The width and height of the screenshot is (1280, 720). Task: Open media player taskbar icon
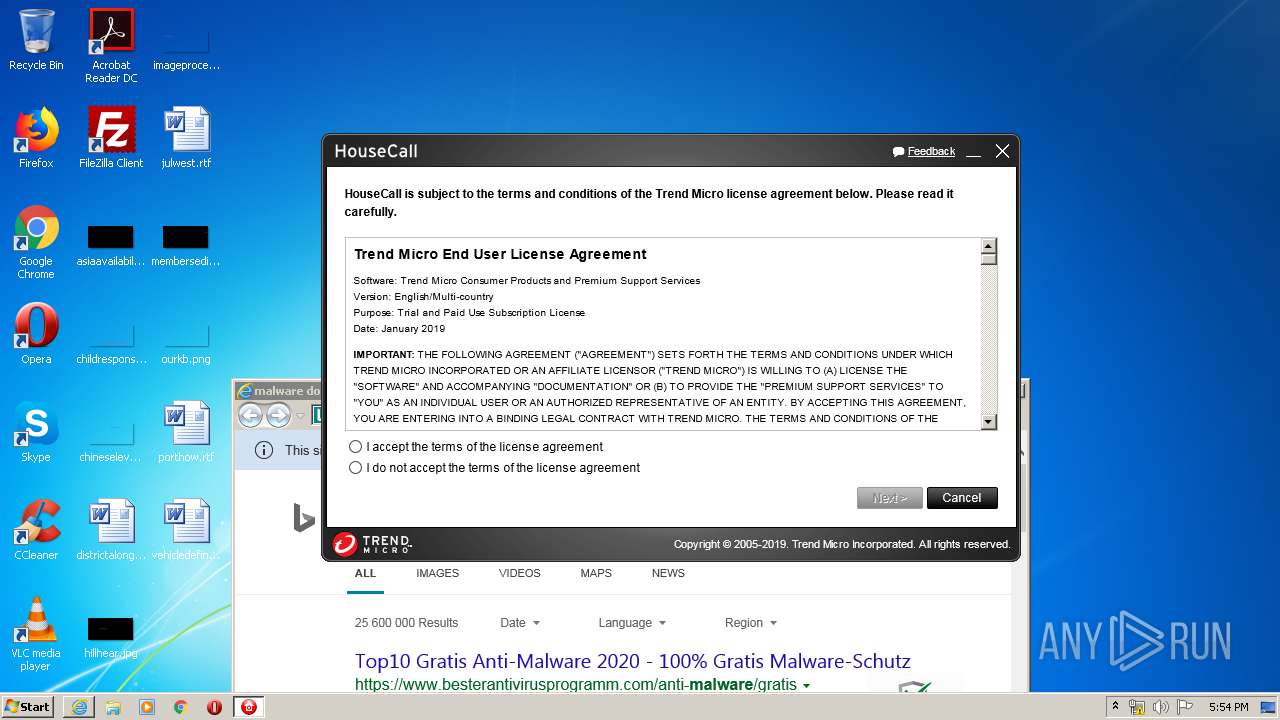[x=147, y=707]
